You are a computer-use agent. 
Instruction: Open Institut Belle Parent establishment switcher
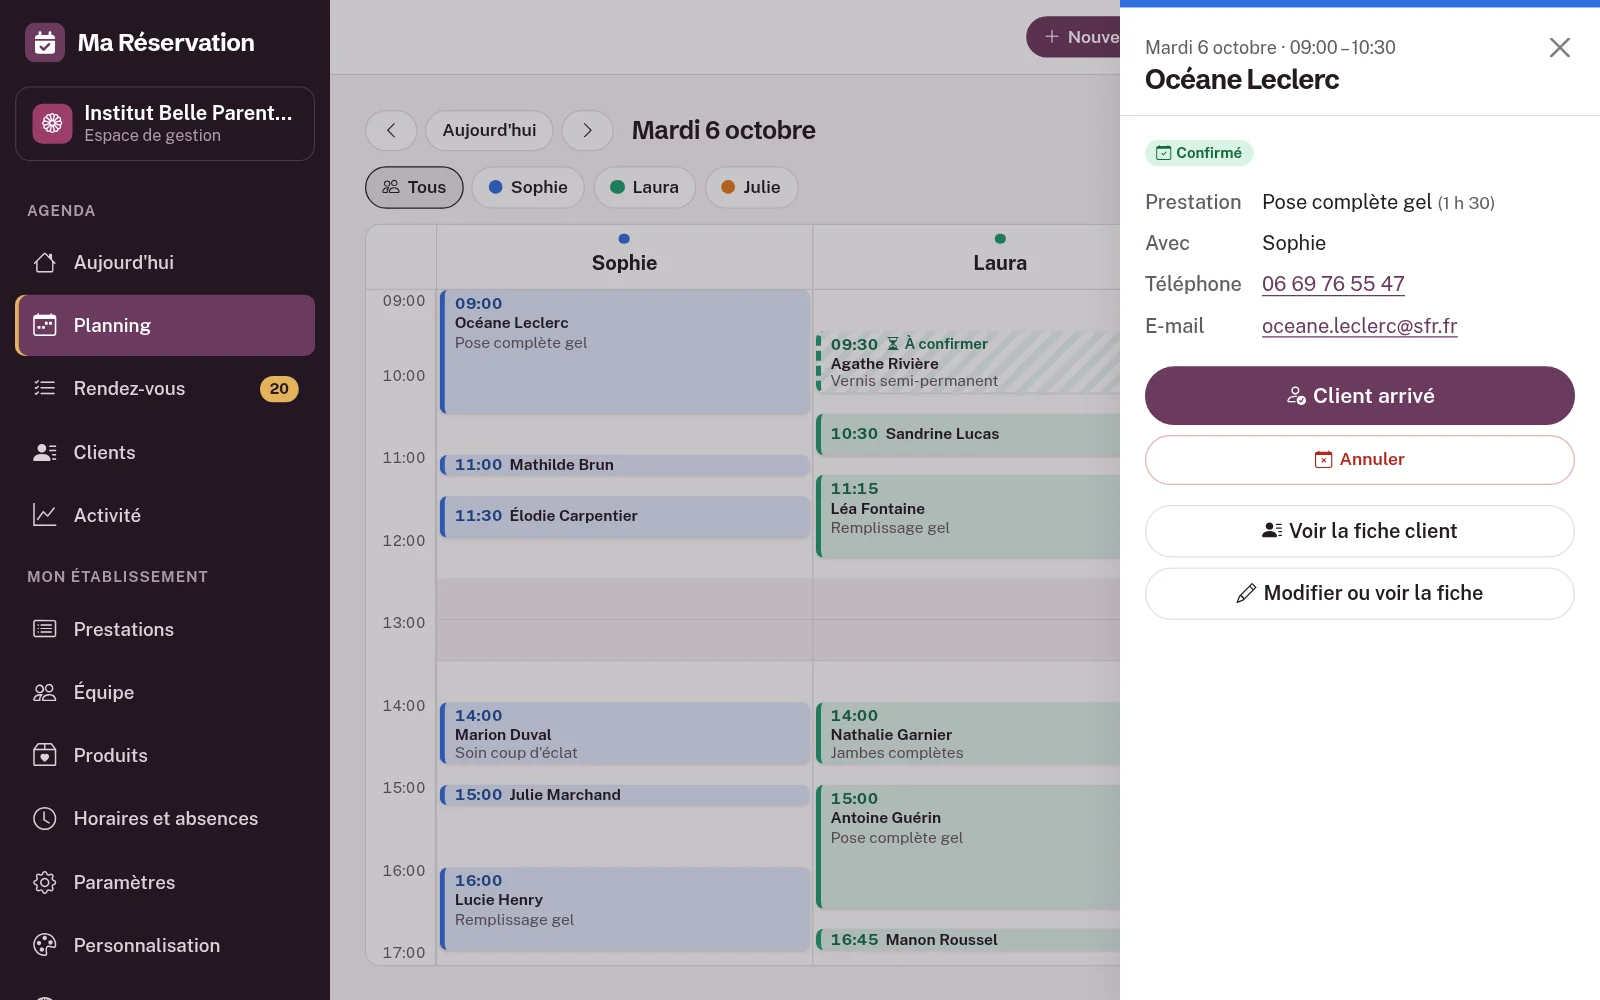pyautogui.click(x=165, y=124)
